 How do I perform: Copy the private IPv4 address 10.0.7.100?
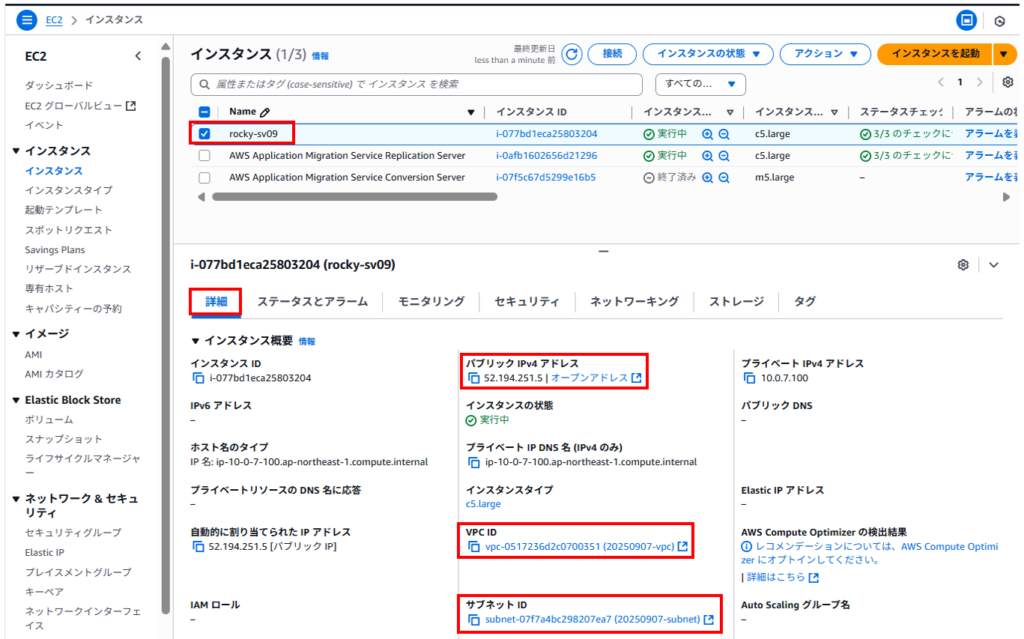pos(750,378)
